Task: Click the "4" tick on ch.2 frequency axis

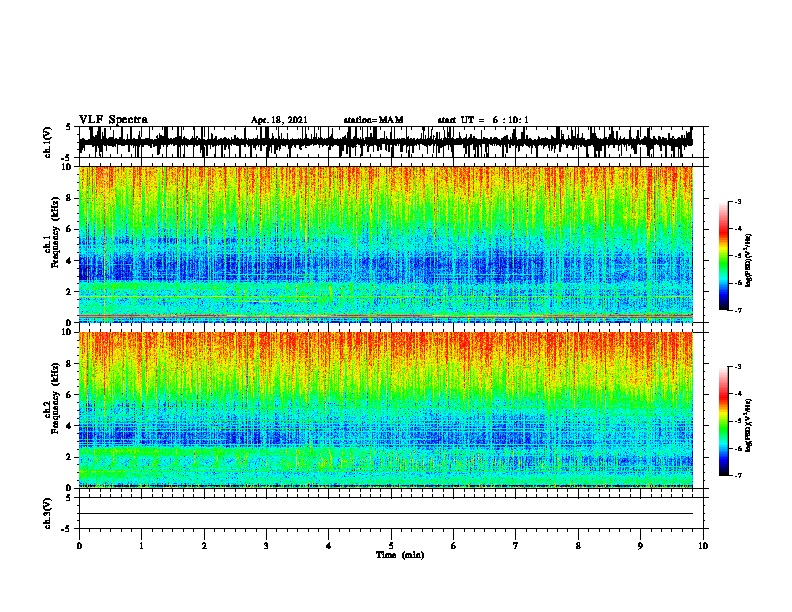Action: pyautogui.click(x=70, y=426)
